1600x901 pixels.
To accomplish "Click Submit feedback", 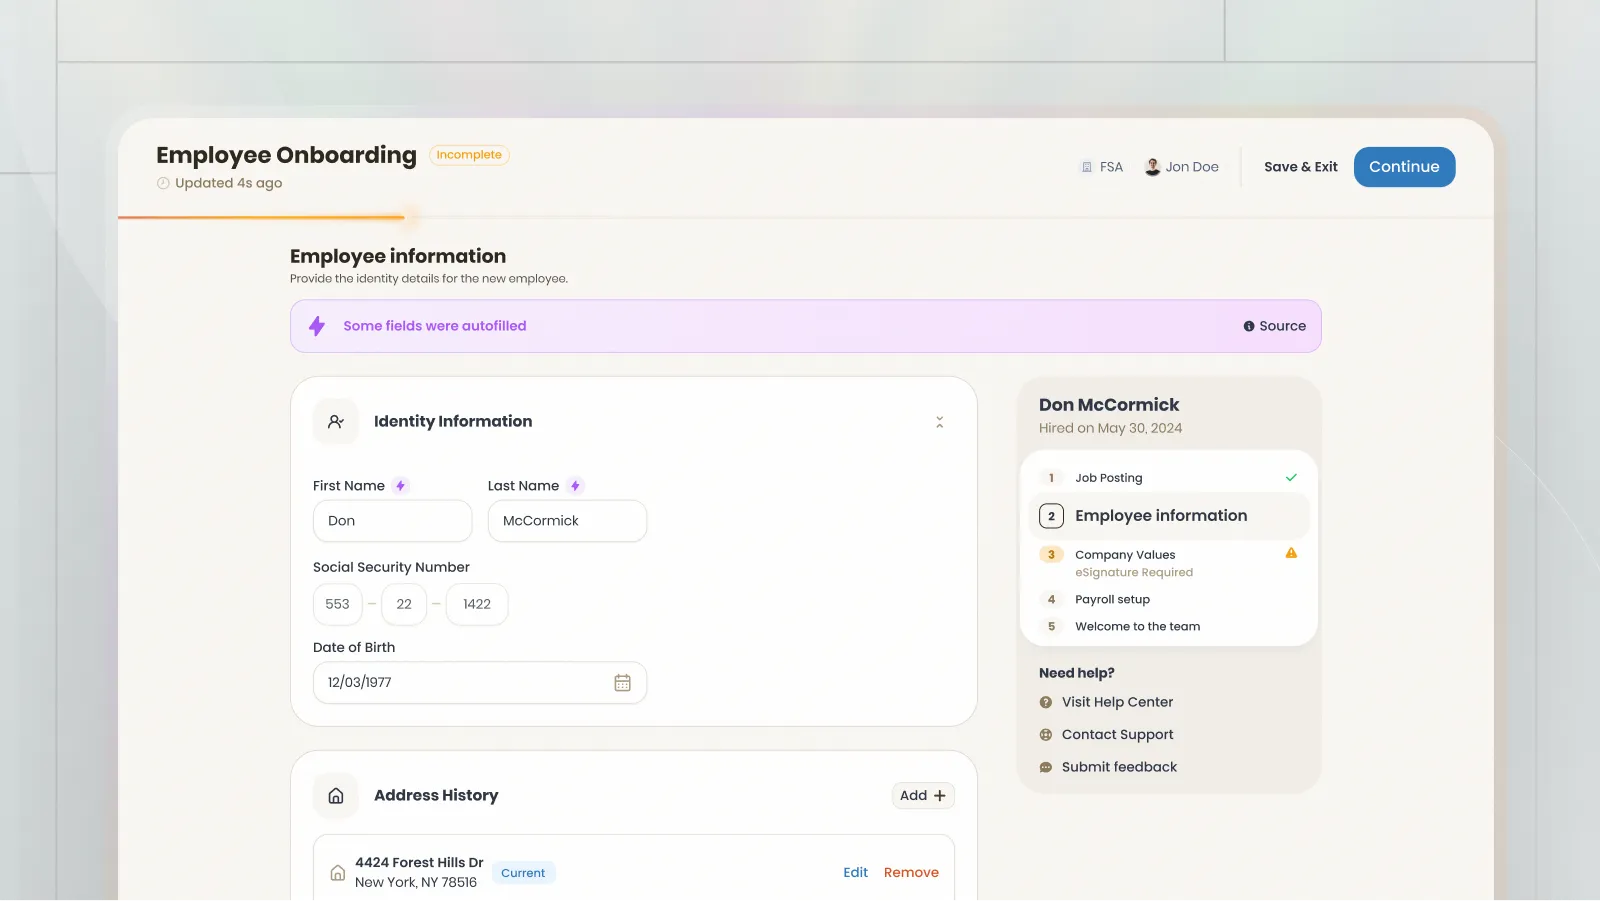I will click(x=1119, y=767).
